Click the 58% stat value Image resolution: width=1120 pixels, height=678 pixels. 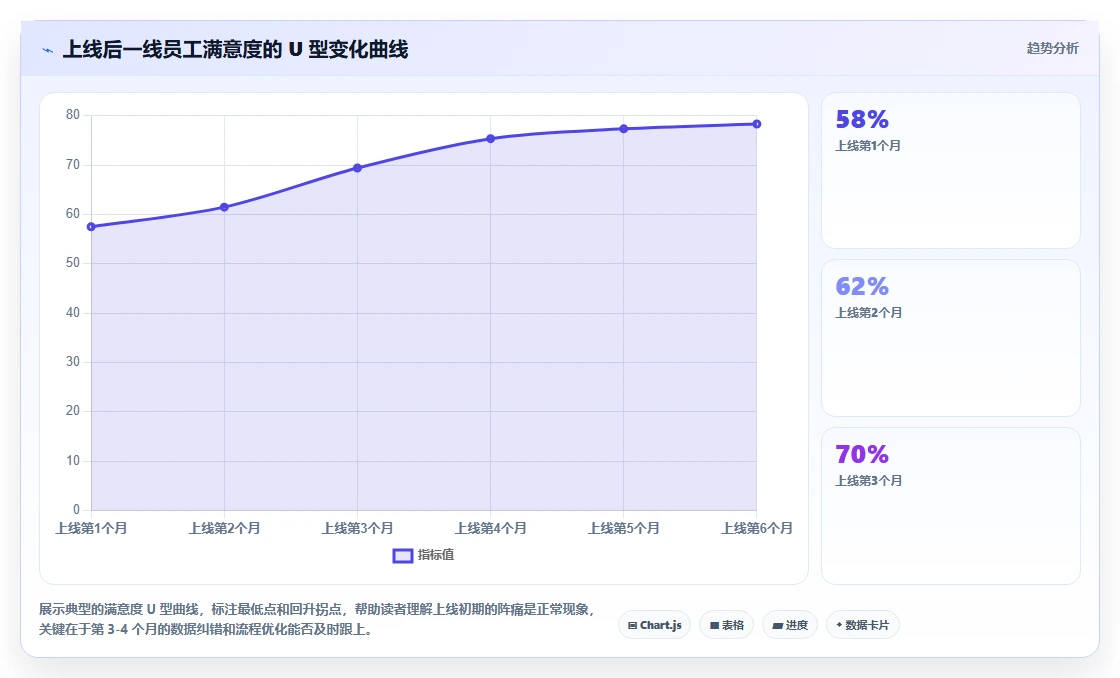tap(862, 119)
